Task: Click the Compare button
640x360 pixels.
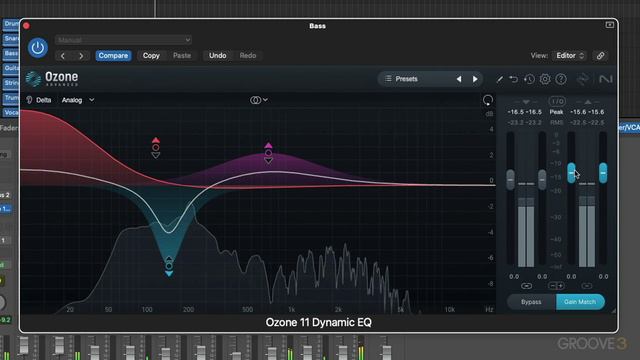Action: 113,56
